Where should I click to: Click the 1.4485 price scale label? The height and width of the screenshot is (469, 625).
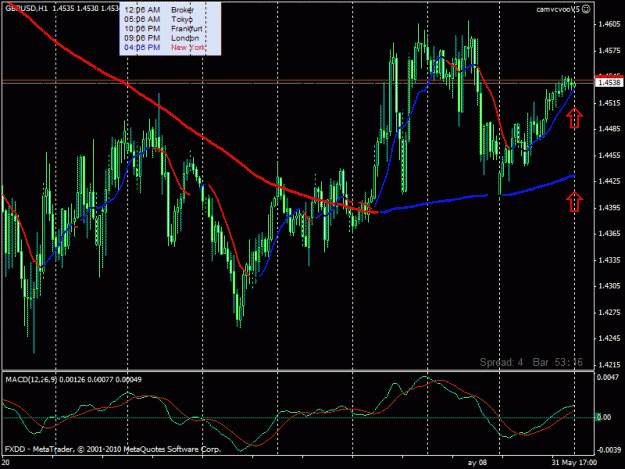click(609, 129)
